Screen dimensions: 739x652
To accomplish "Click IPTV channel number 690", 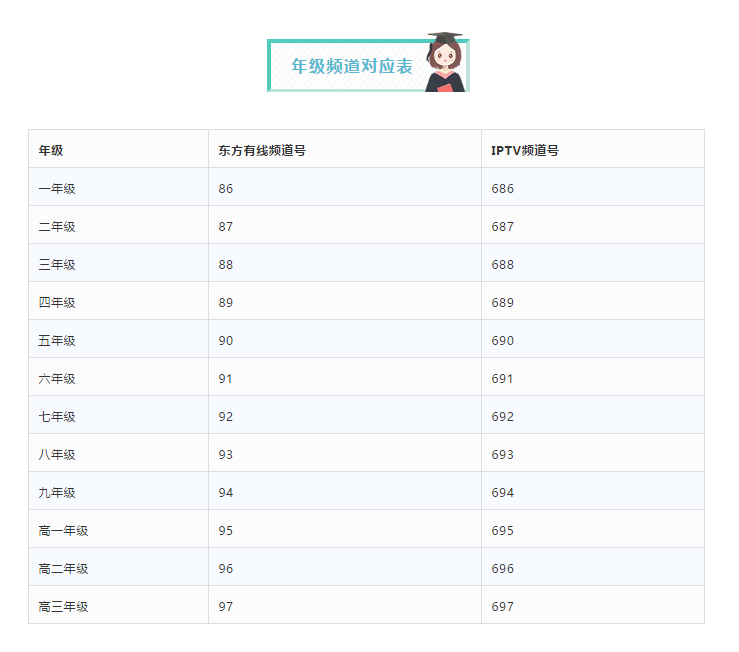I will pyautogui.click(x=503, y=340).
